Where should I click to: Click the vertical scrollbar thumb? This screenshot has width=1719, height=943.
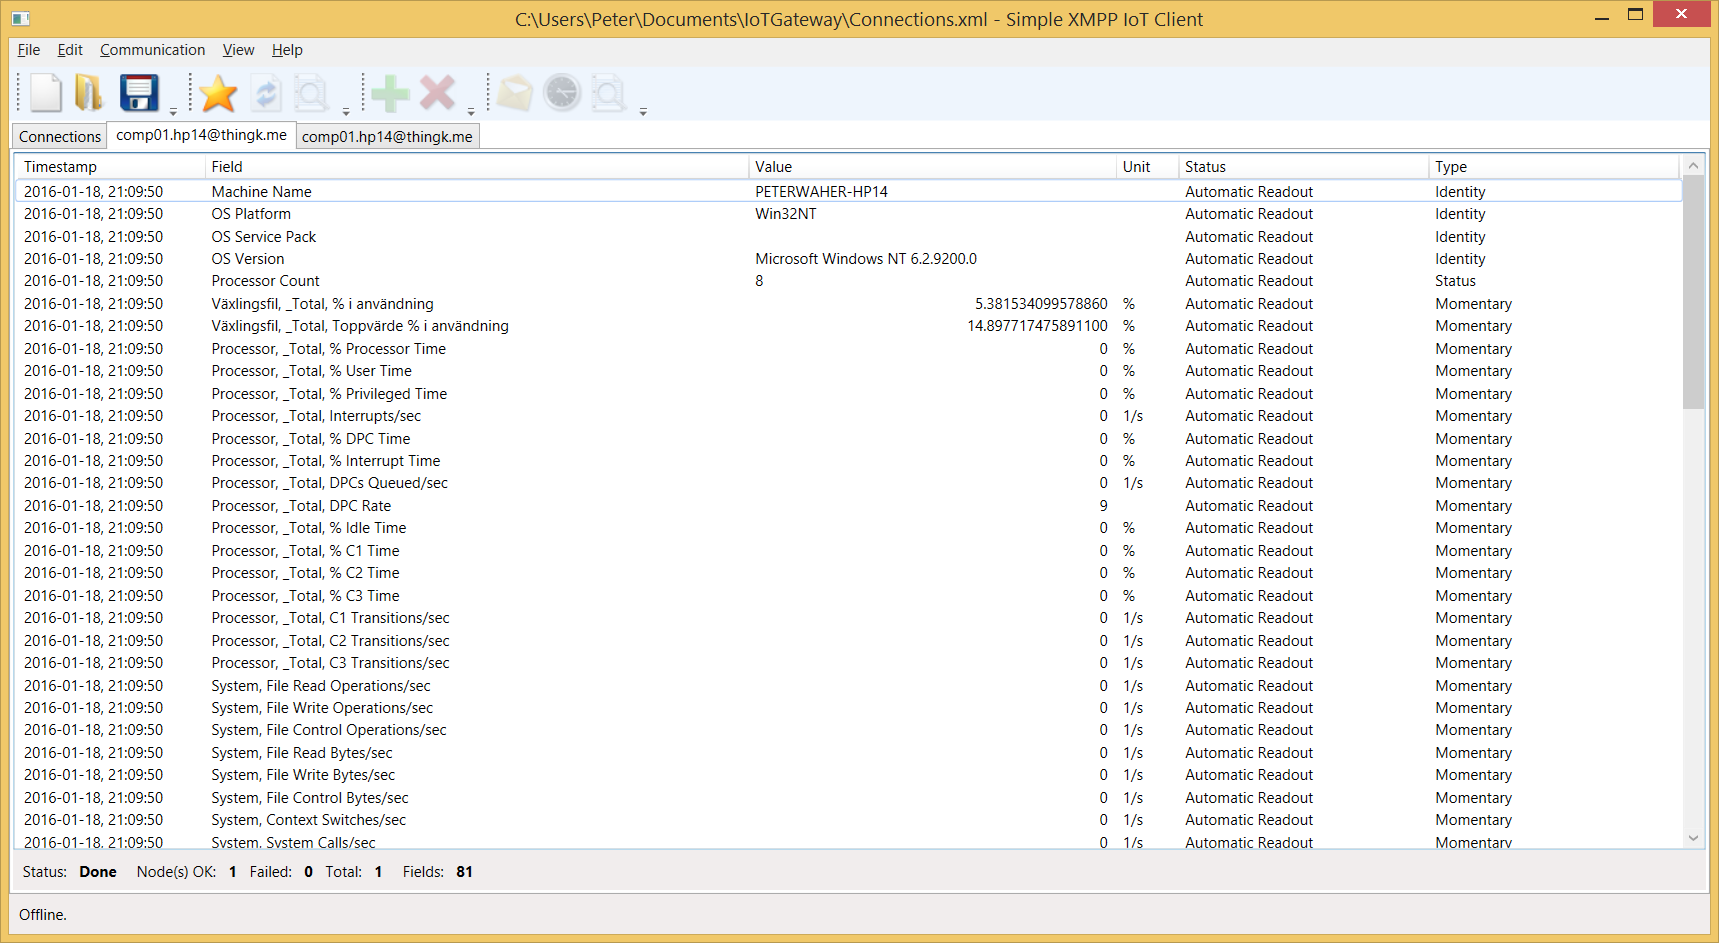click(x=1693, y=292)
